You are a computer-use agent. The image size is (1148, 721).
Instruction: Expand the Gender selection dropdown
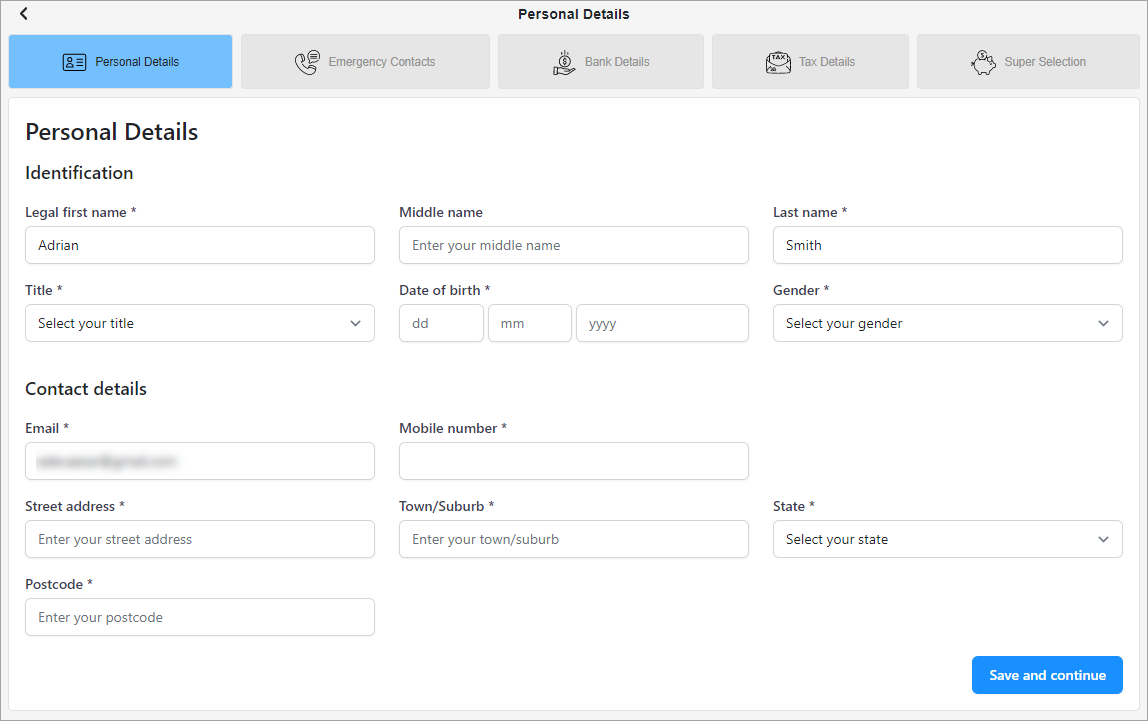click(947, 323)
